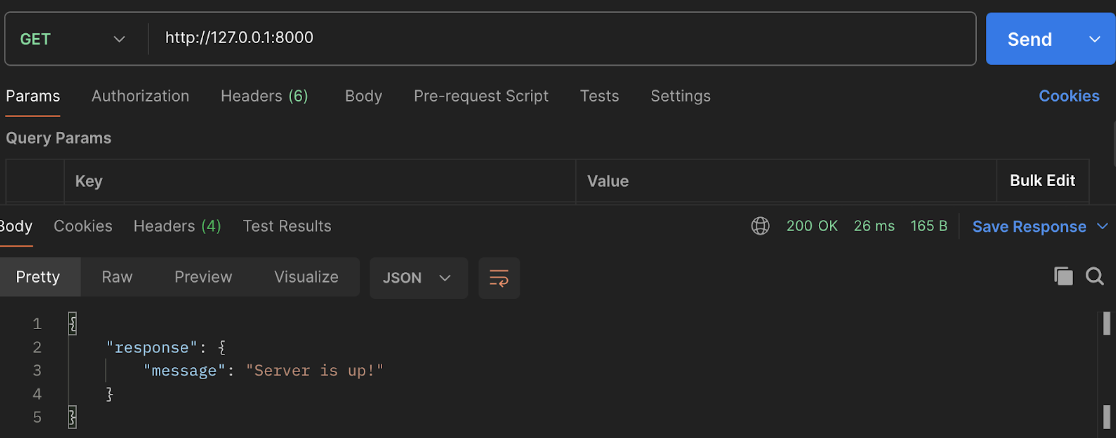Click the "response" key in JSON

click(x=152, y=348)
